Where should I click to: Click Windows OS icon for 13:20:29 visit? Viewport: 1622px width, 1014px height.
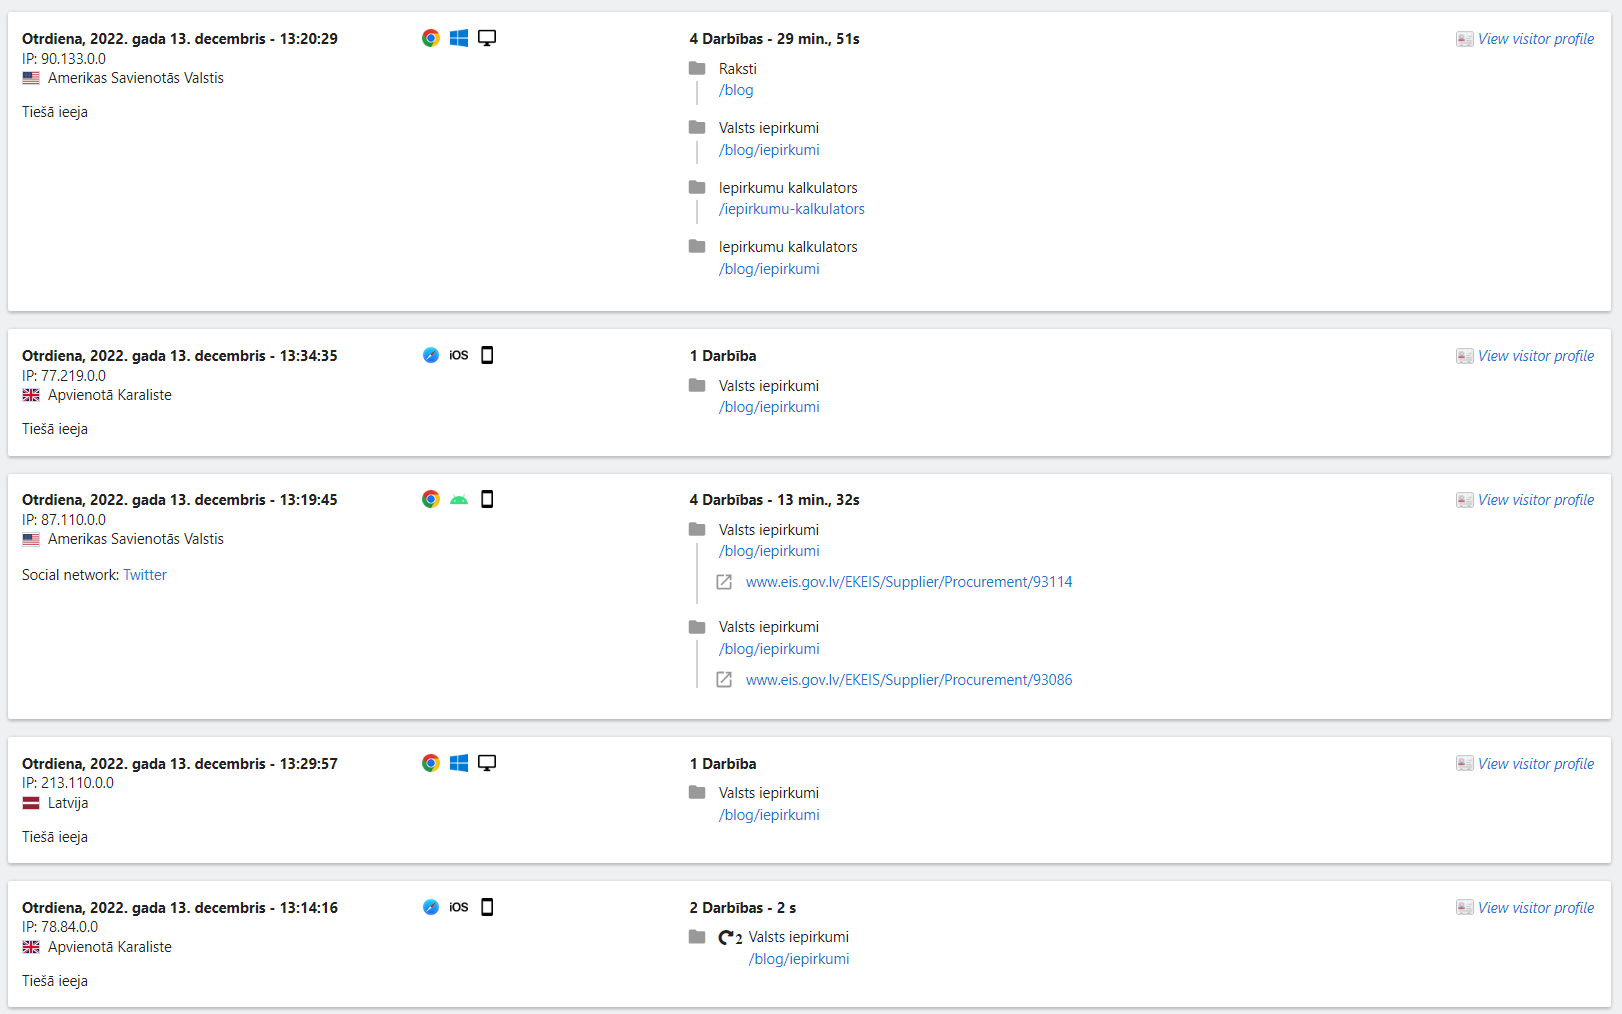pos(459,38)
